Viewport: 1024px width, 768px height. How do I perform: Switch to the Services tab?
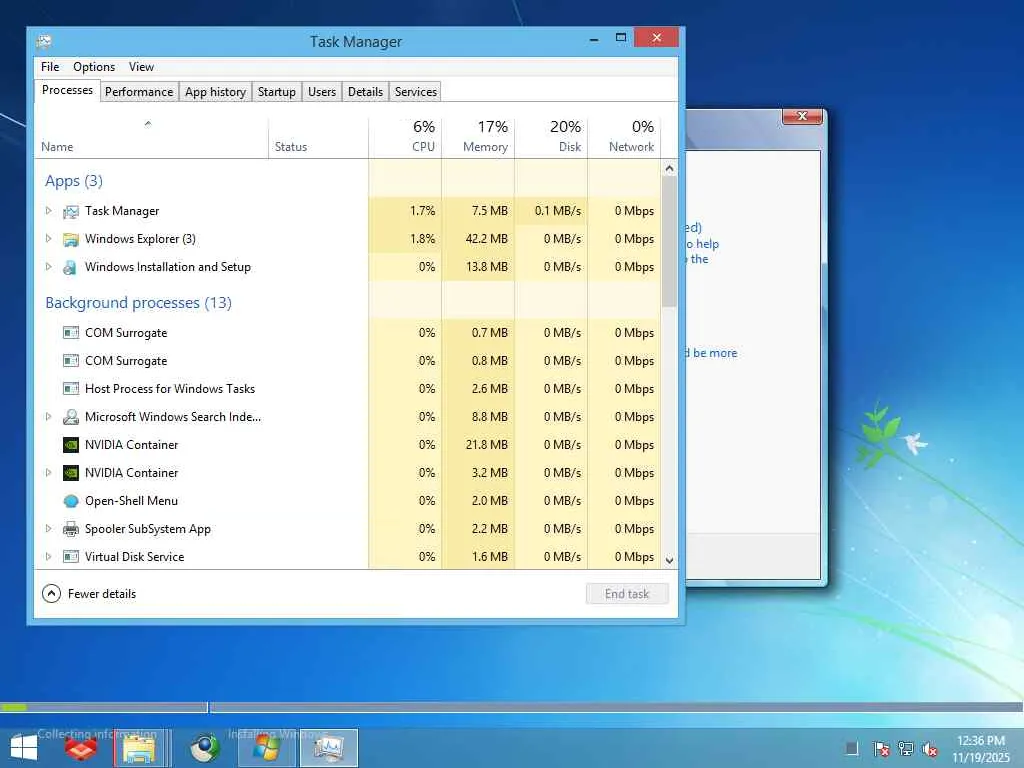tap(416, 91)
